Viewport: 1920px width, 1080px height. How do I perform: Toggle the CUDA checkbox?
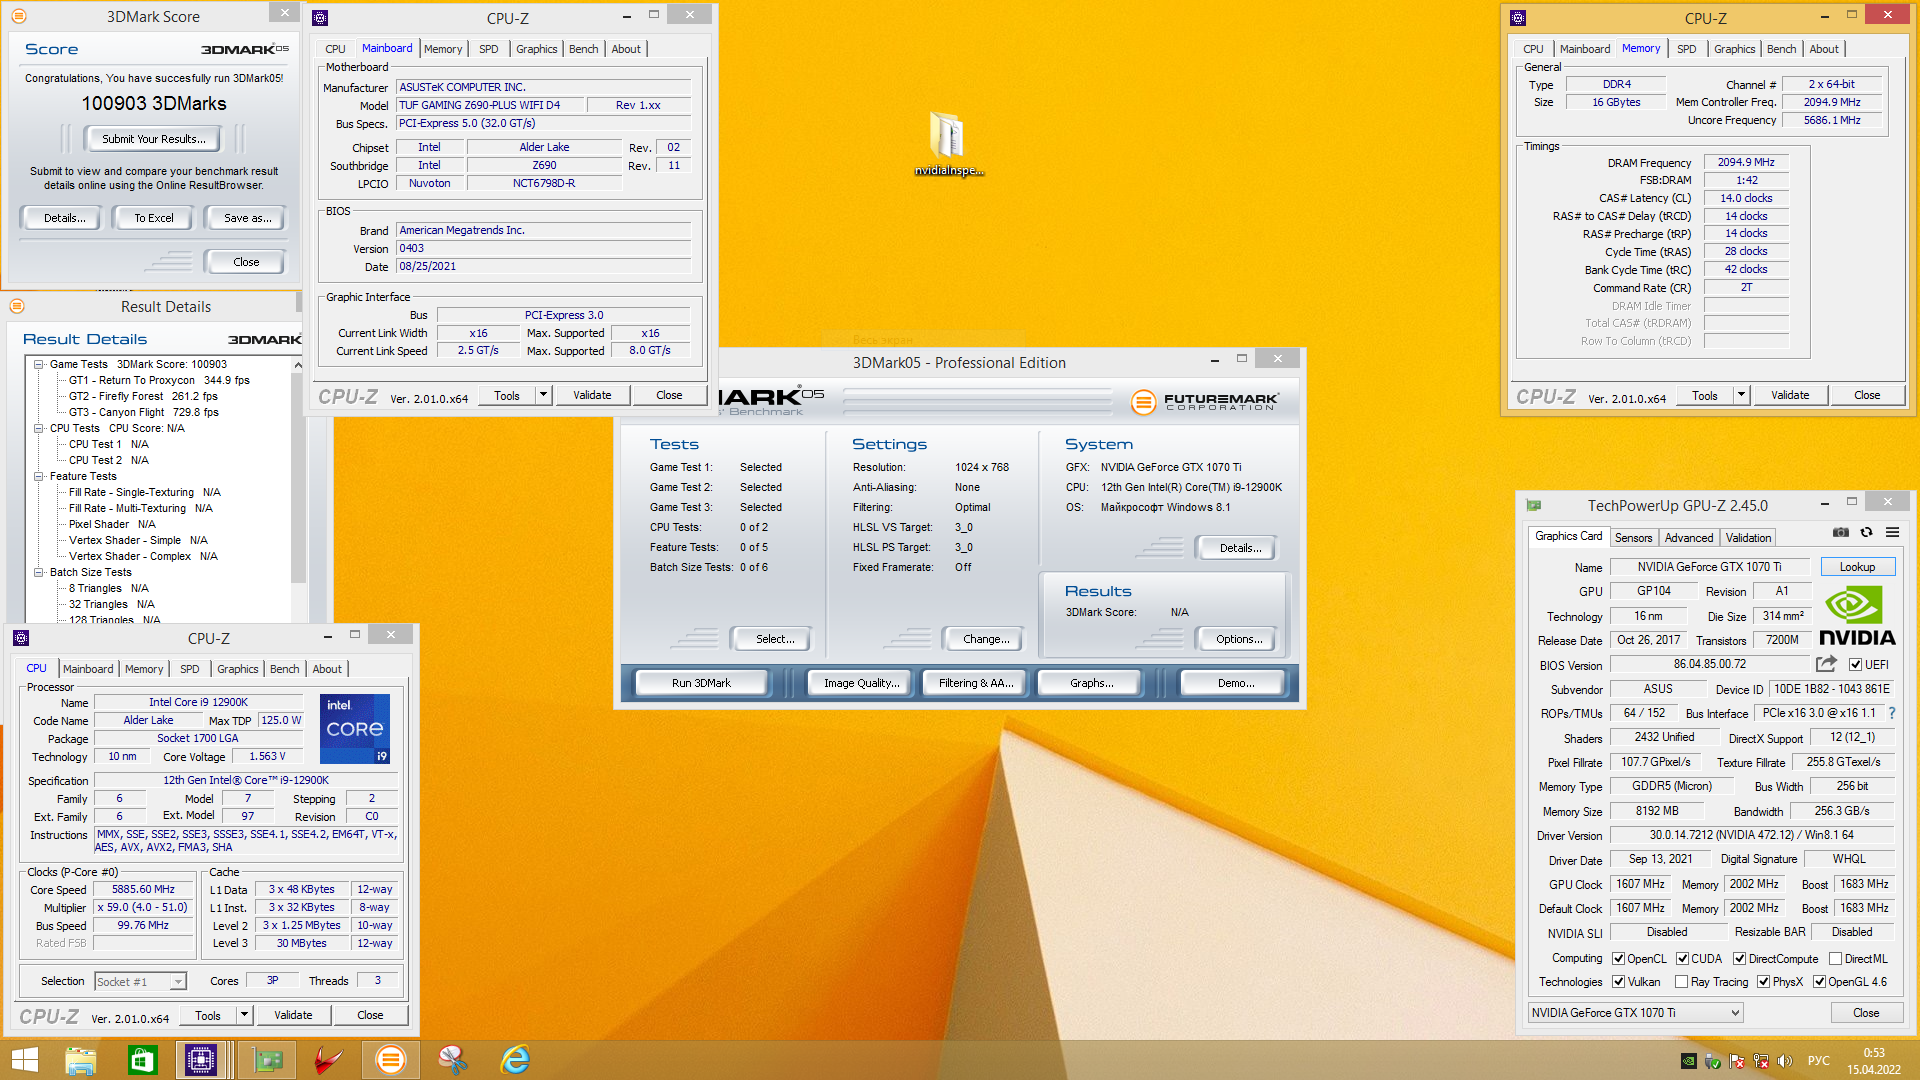point(1683,959)
